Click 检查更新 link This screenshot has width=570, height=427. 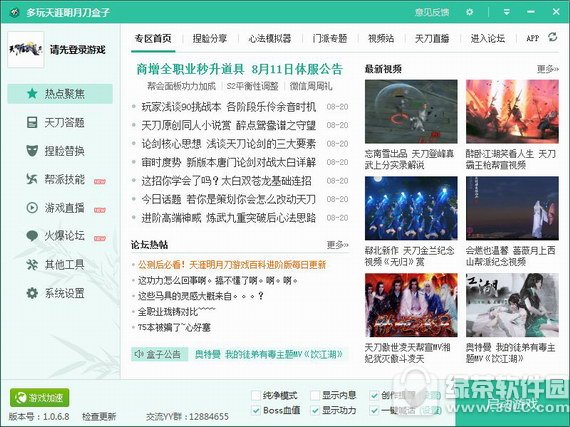click(99, 416)
